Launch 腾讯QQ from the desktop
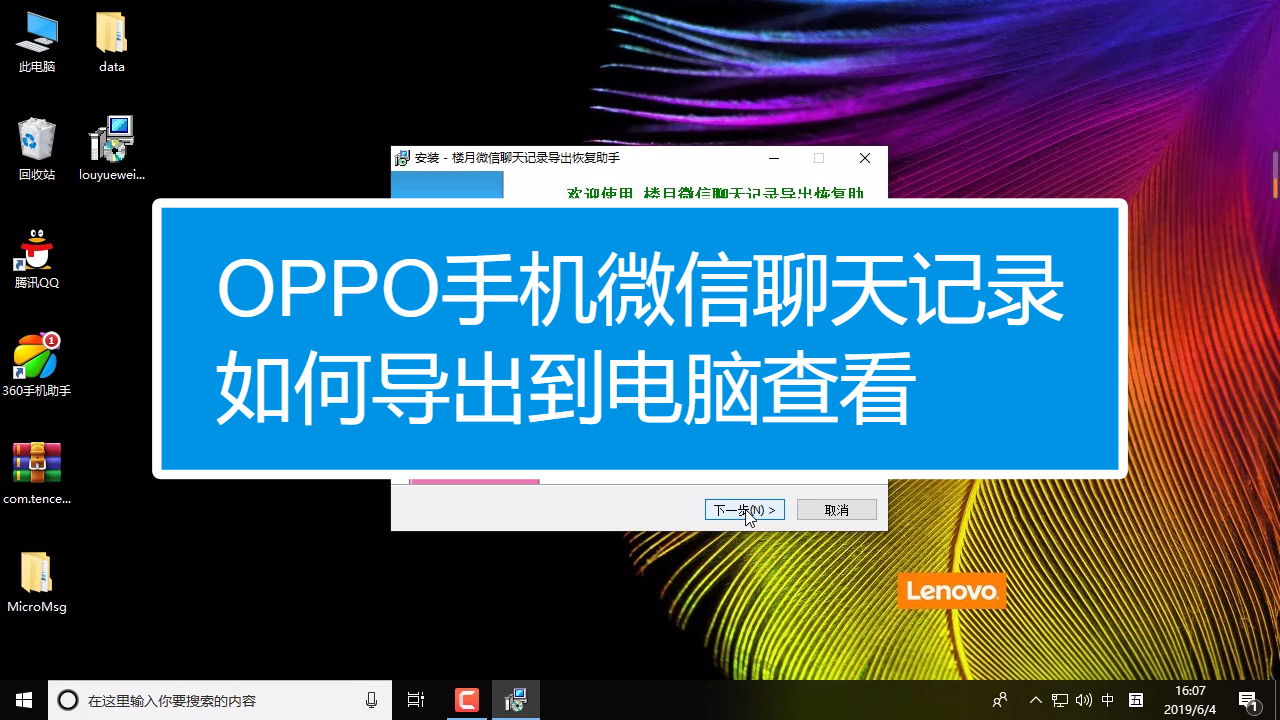Viewport: 1280px width, 720px height. pyautogui.click(x=37, y=258)
